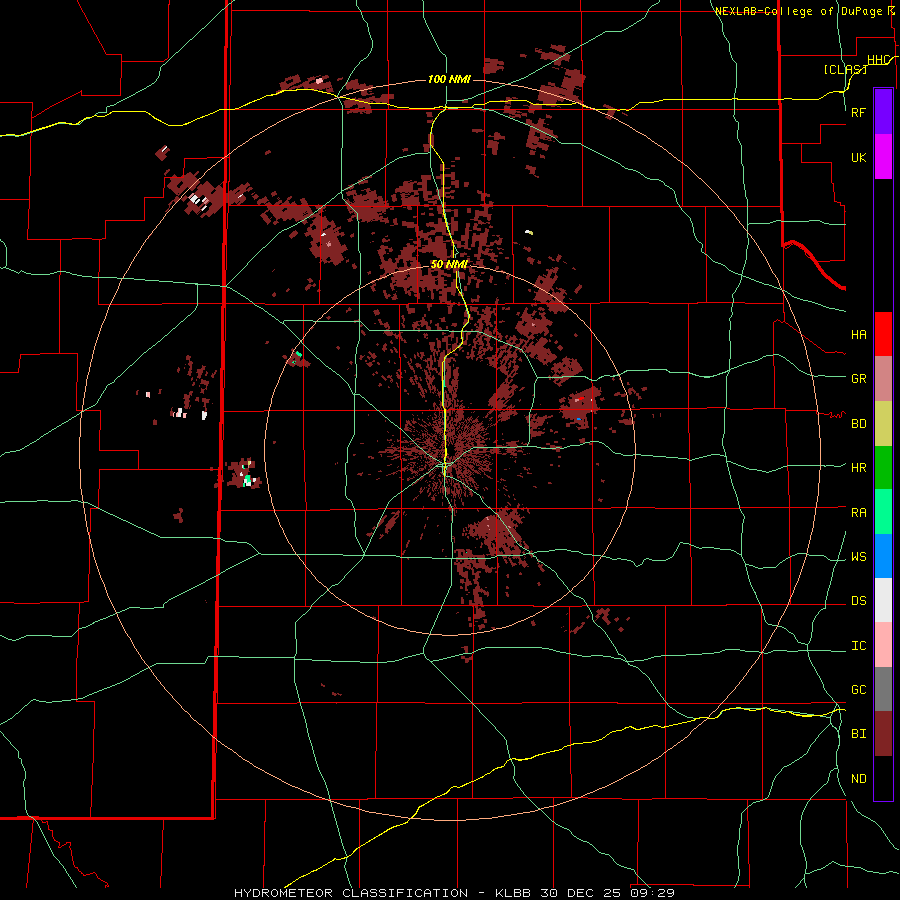
Task: Click the magenta UK color swatch
Action: pos(883,157)
